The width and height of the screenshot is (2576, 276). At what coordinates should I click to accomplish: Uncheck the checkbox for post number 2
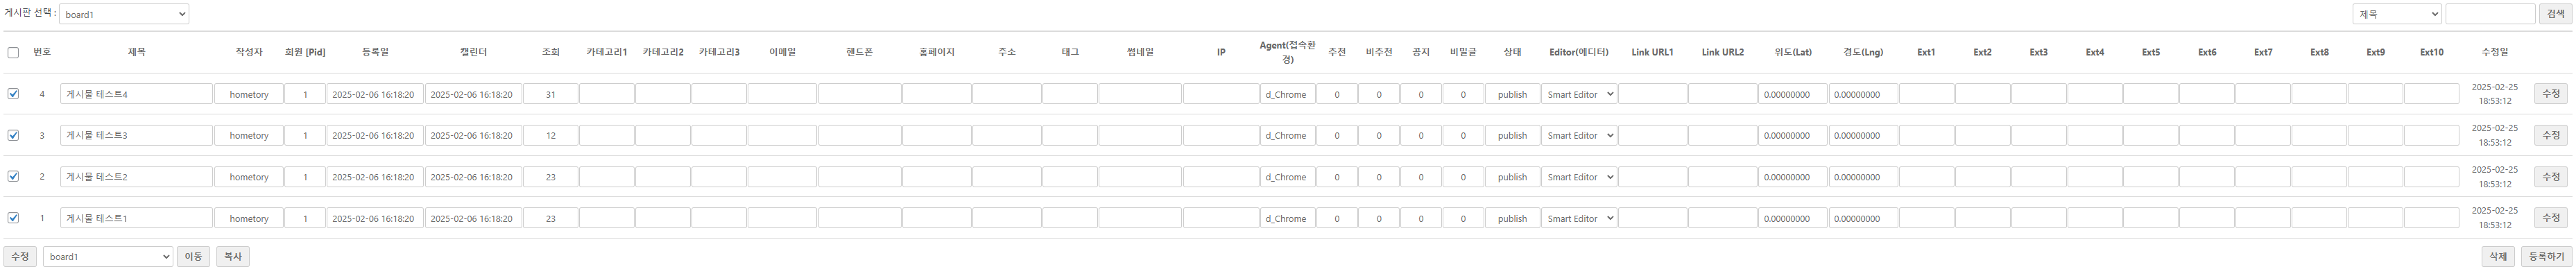13,176
